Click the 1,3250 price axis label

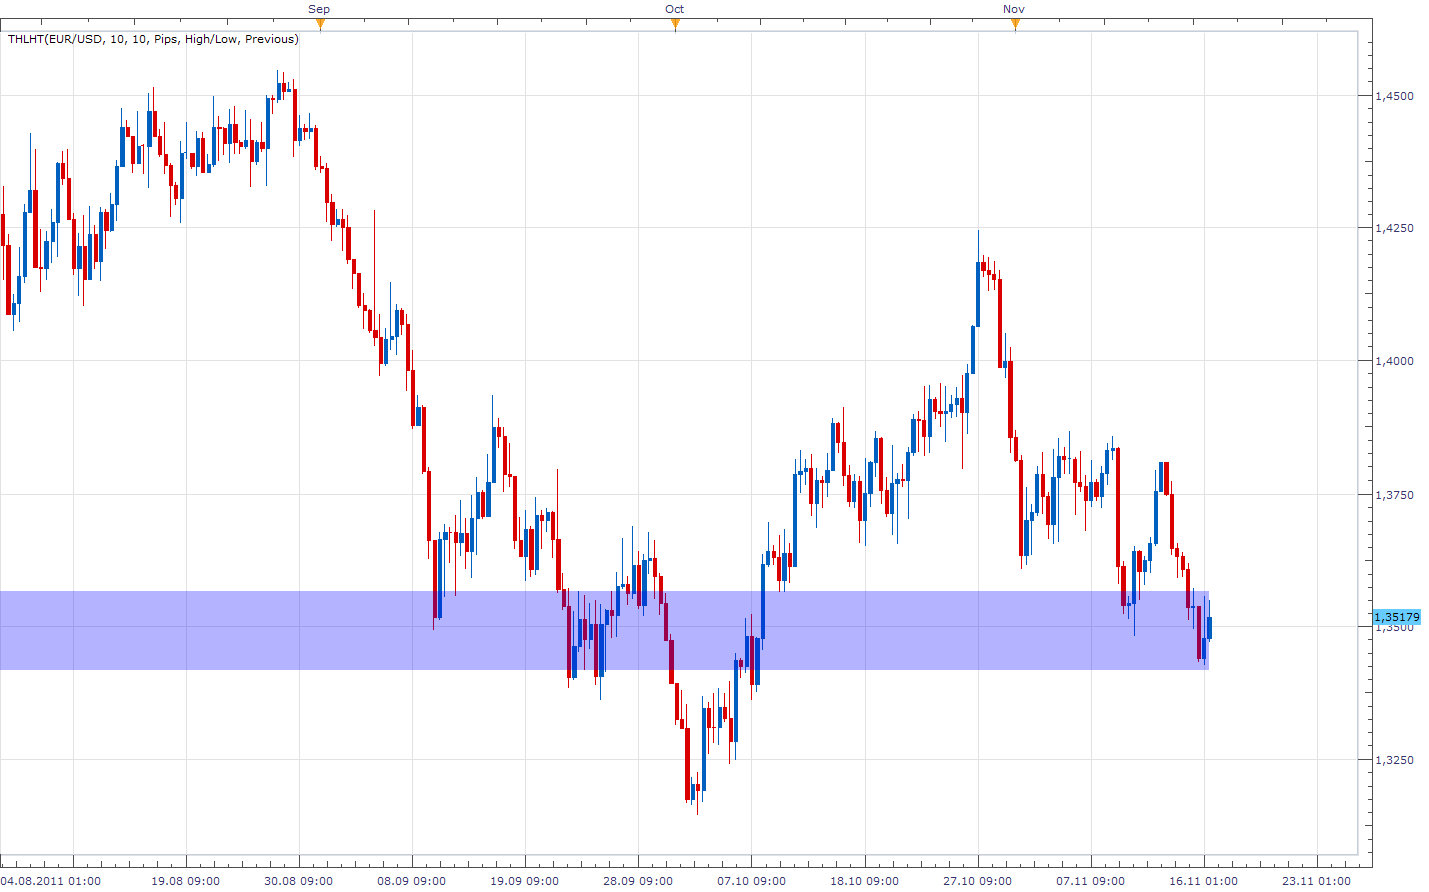[x=1395, y=760]
